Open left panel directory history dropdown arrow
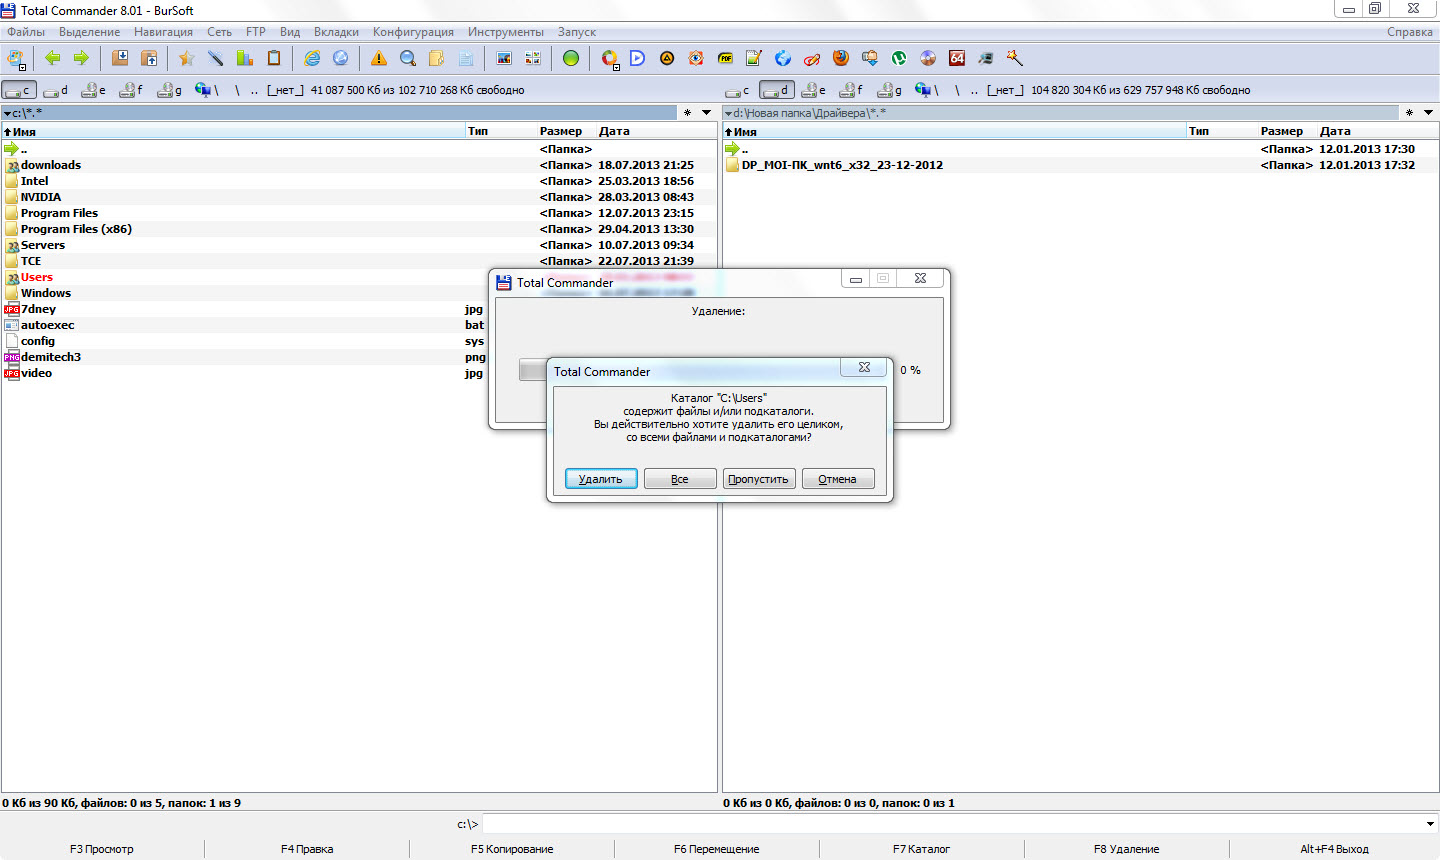The width and height of the screenshot is (1440, 860). pos(706,113)
